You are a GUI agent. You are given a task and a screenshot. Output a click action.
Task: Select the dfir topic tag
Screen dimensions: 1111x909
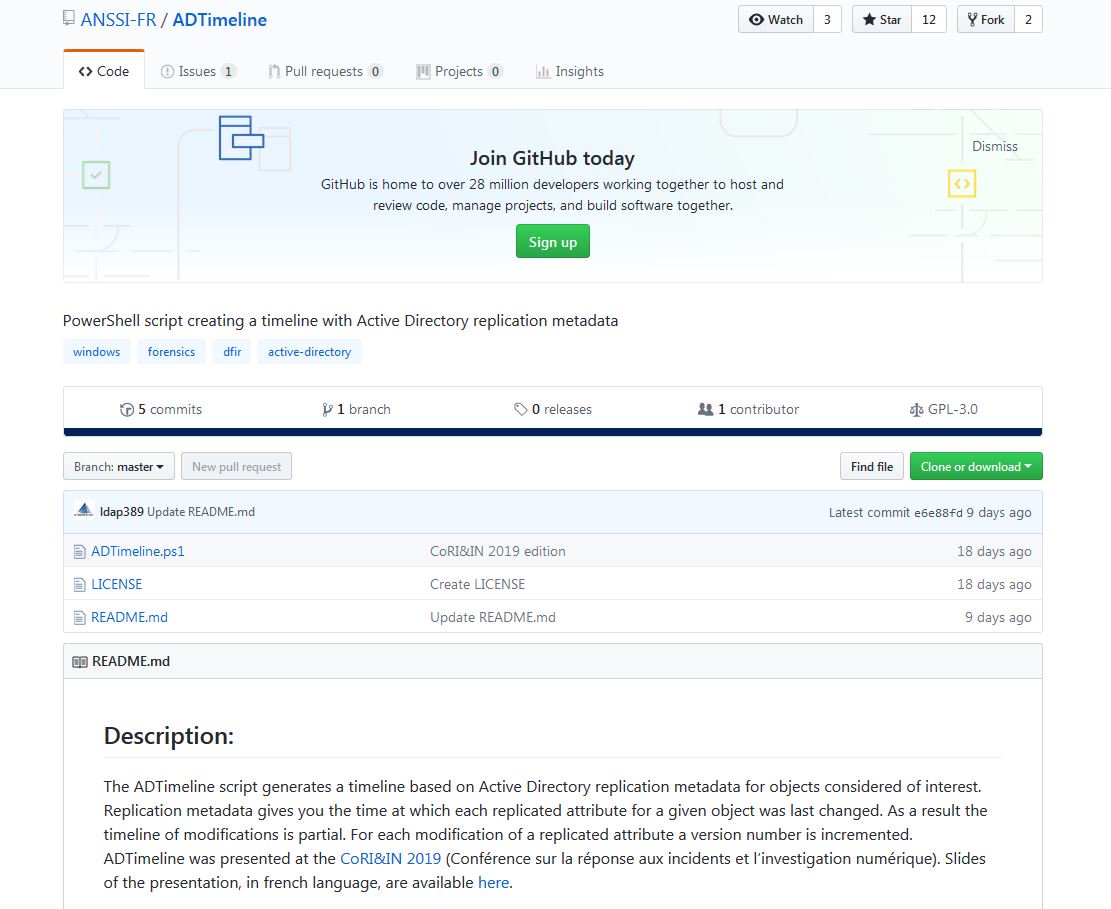232,351
